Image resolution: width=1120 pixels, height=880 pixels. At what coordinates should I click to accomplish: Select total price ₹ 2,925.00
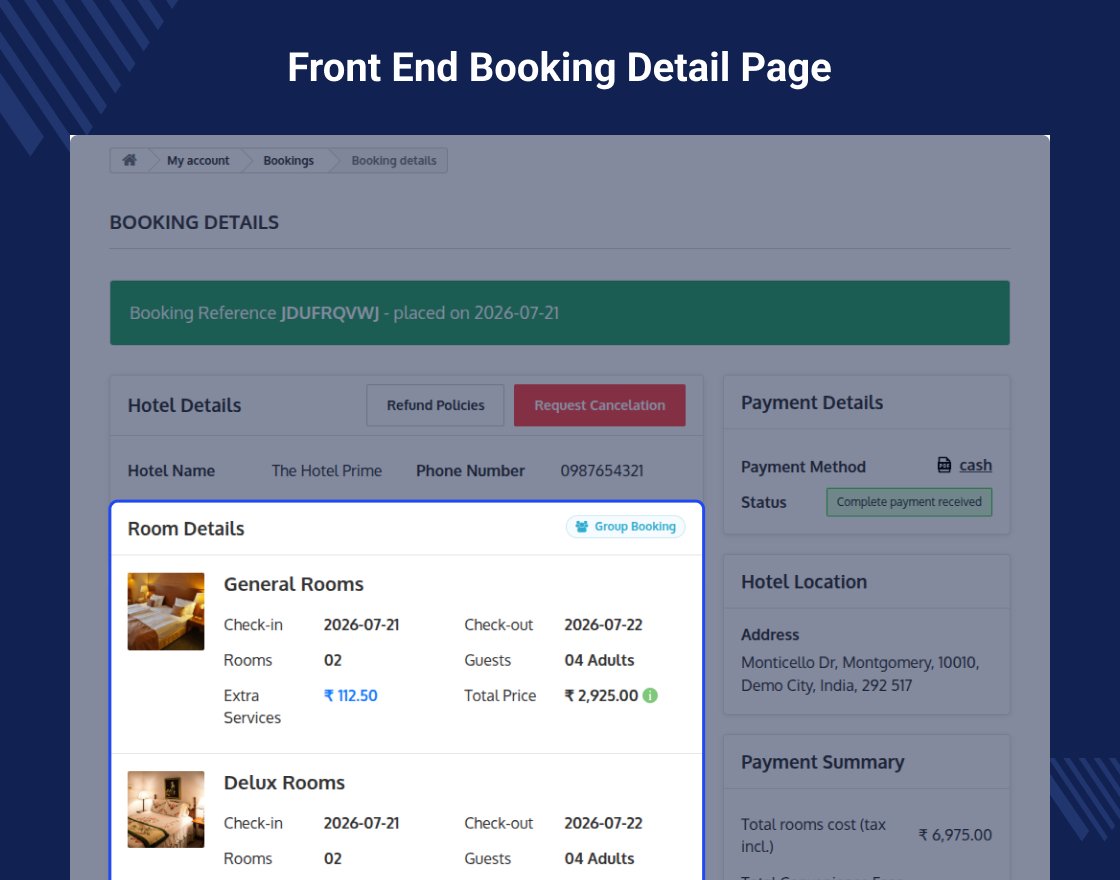(x=601, y=696)
